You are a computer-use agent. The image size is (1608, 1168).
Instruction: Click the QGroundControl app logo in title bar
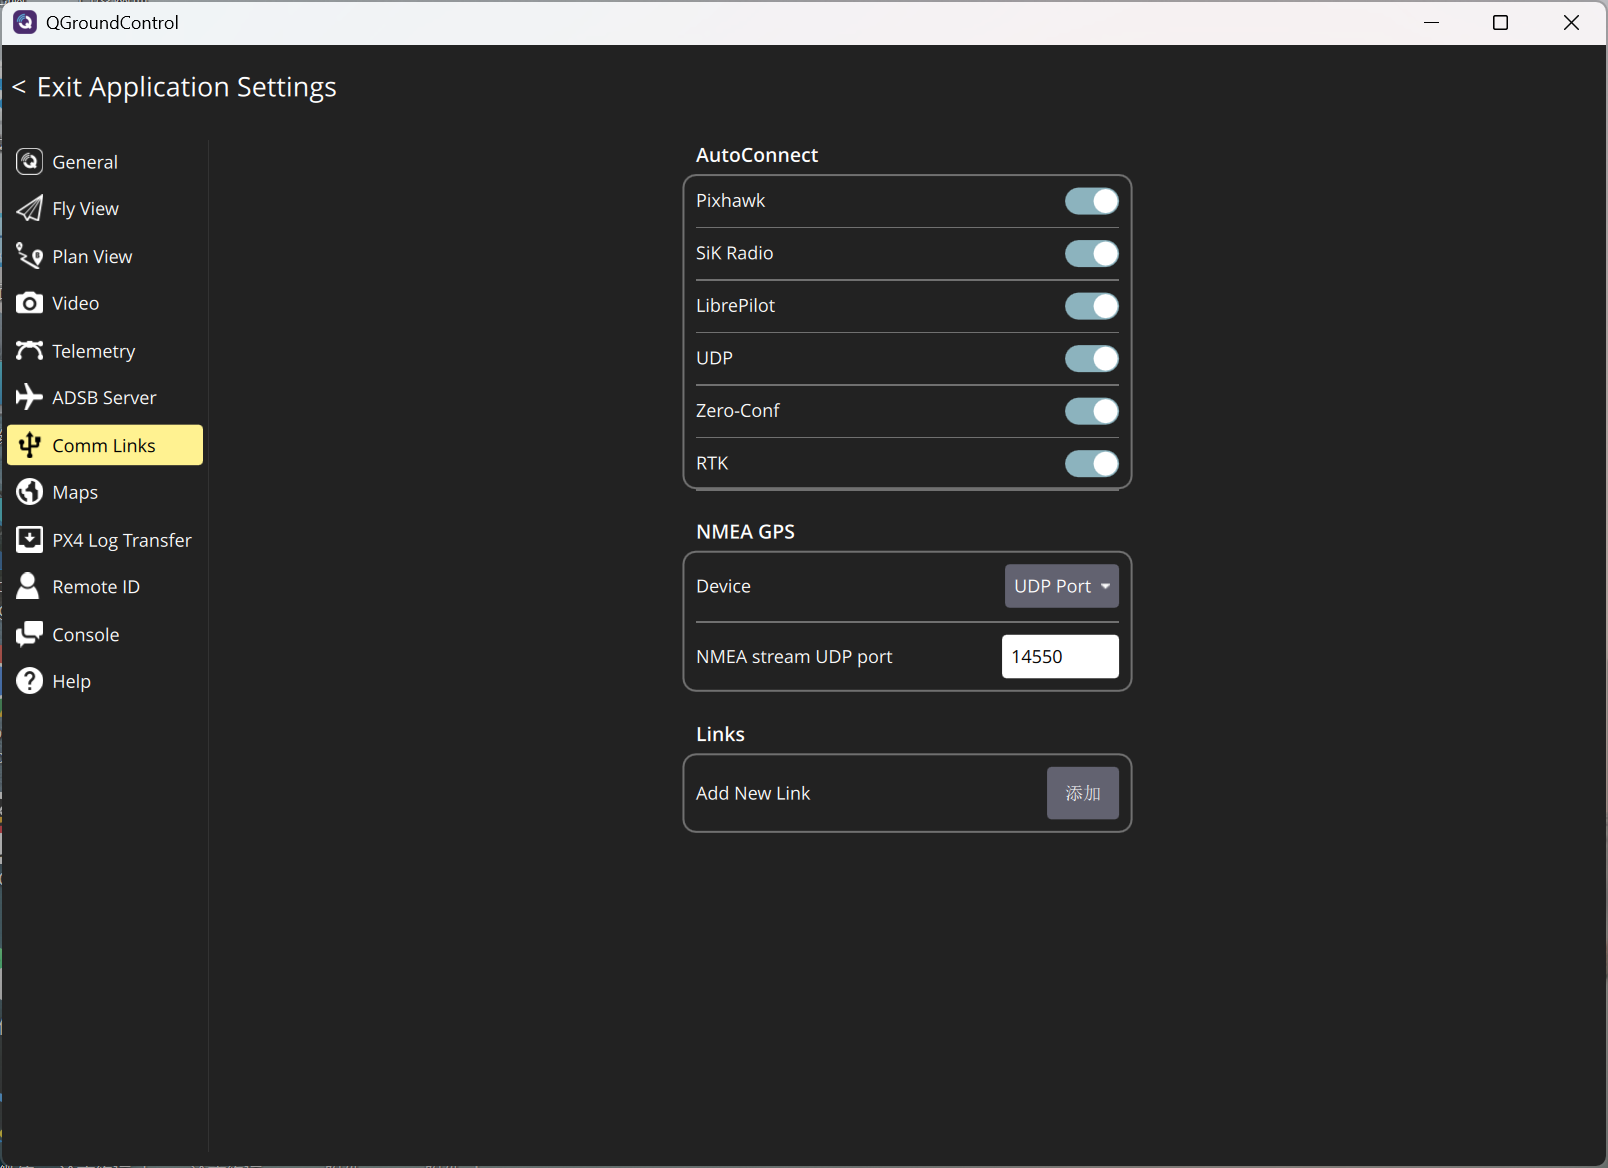point(25,22)
